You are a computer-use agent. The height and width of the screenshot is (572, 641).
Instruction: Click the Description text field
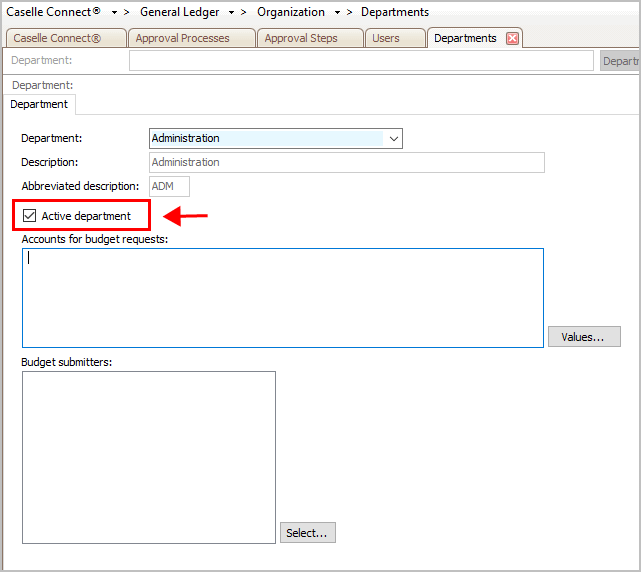pyautogui.click(x=346, y=162)
